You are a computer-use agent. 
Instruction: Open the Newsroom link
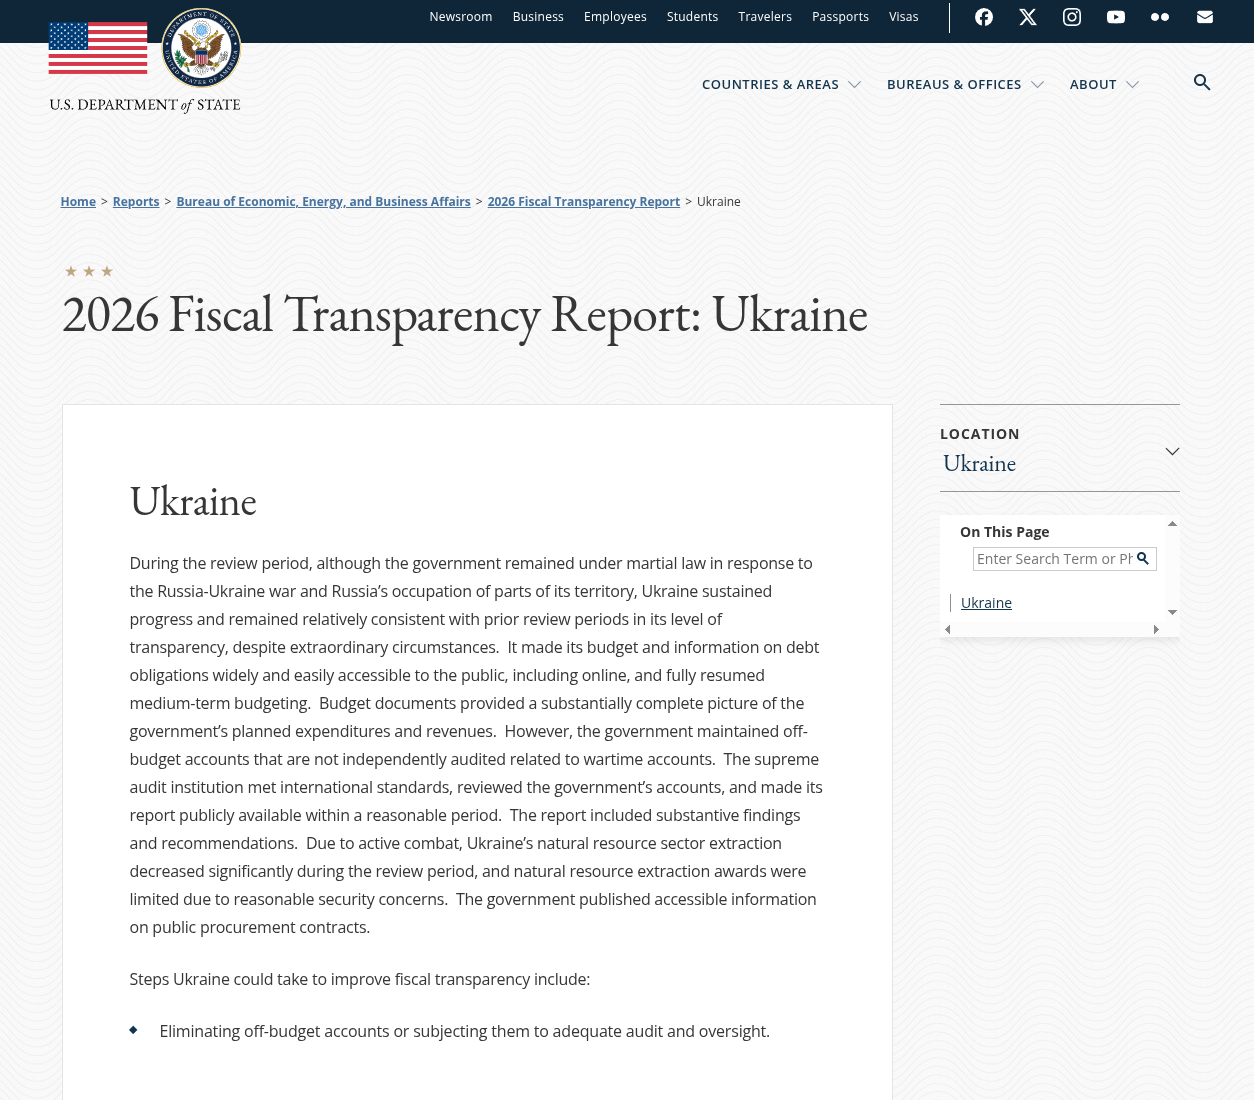(x=461, y=17)
